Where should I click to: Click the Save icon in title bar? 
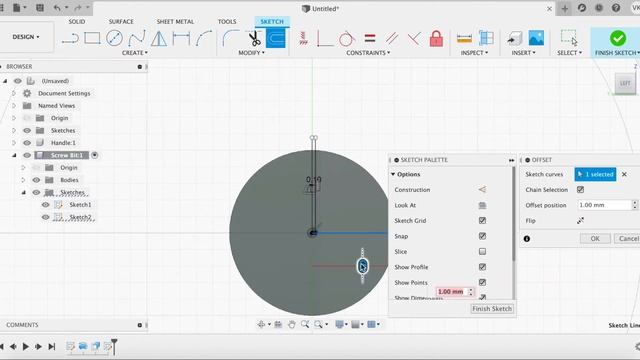pos(40,8)
